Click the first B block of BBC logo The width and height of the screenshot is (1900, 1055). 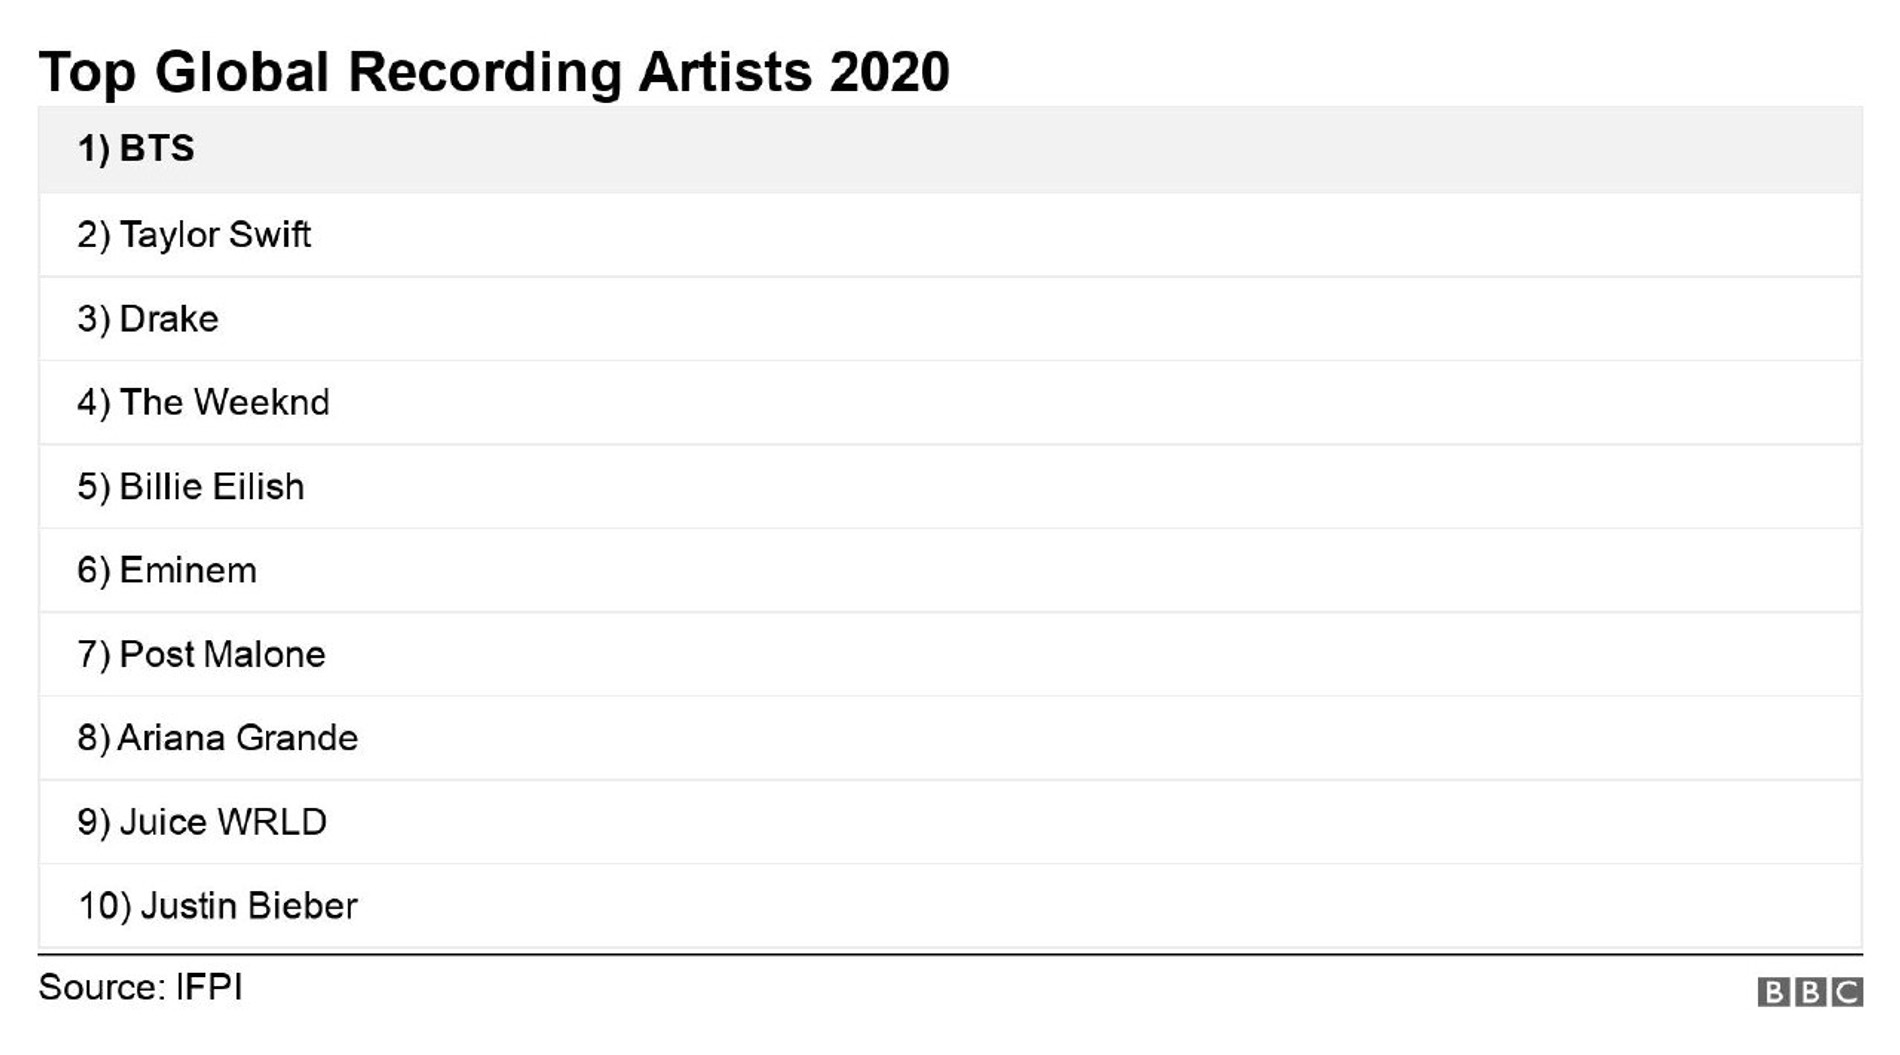[x=1773, y=992]
